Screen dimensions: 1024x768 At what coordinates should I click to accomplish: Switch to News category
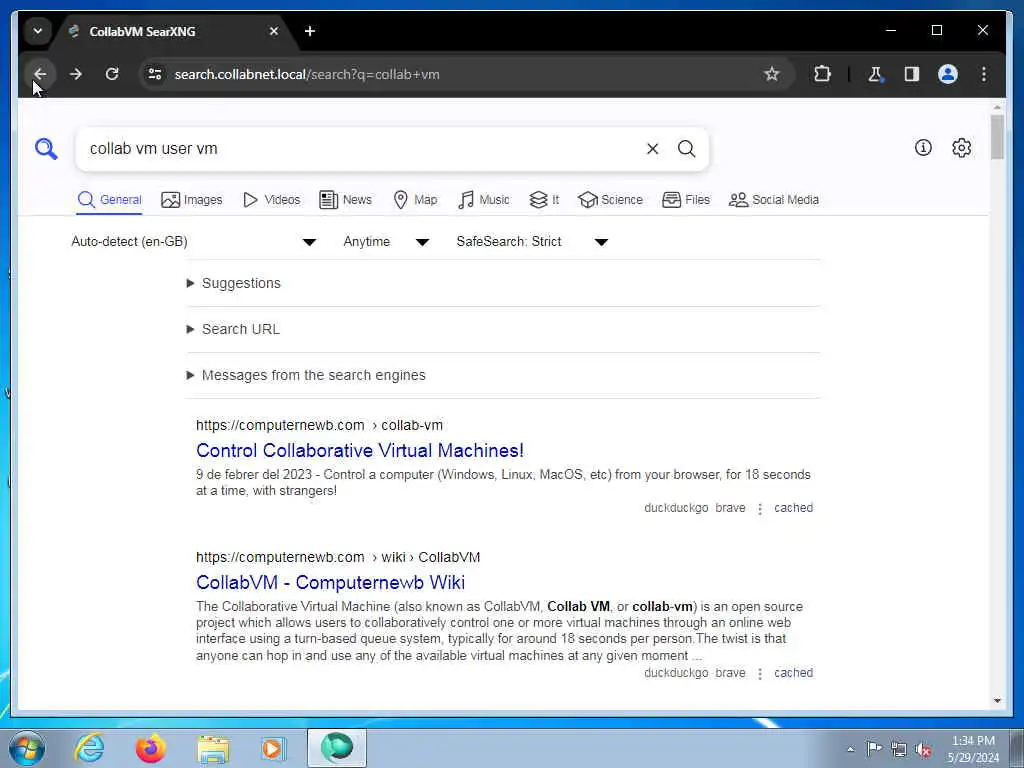[345, 200]
